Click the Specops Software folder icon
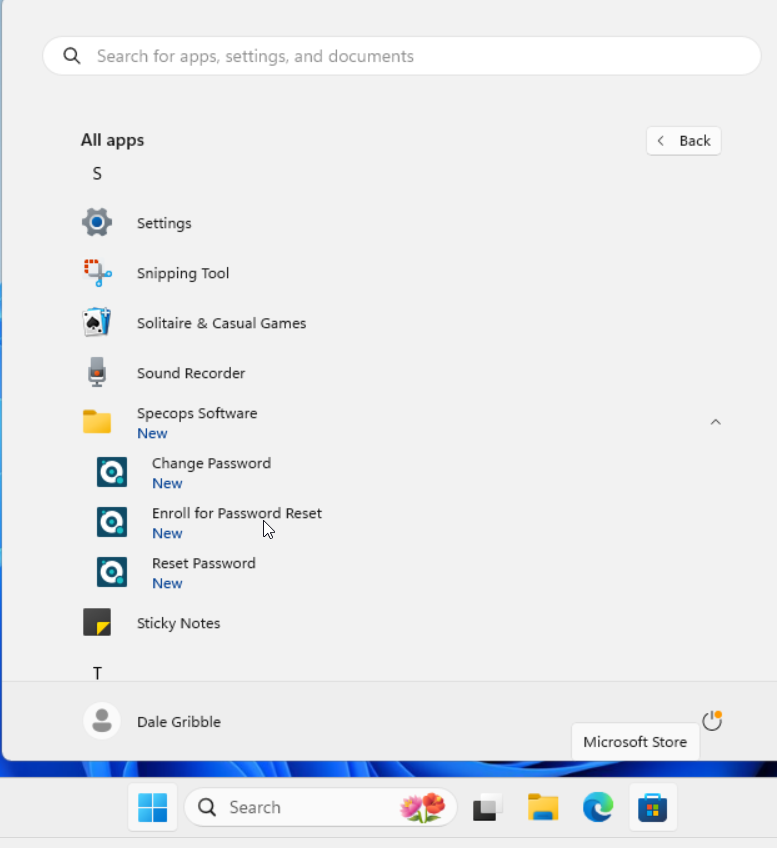The image size is (777, 848). pos(97,422)
